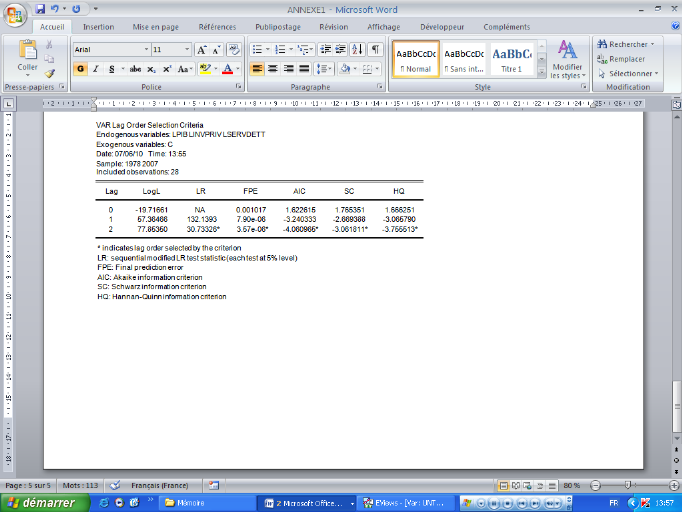This screenshot has height=512, width=682.
Task: Zoom out with minus button
Action: 595,485
